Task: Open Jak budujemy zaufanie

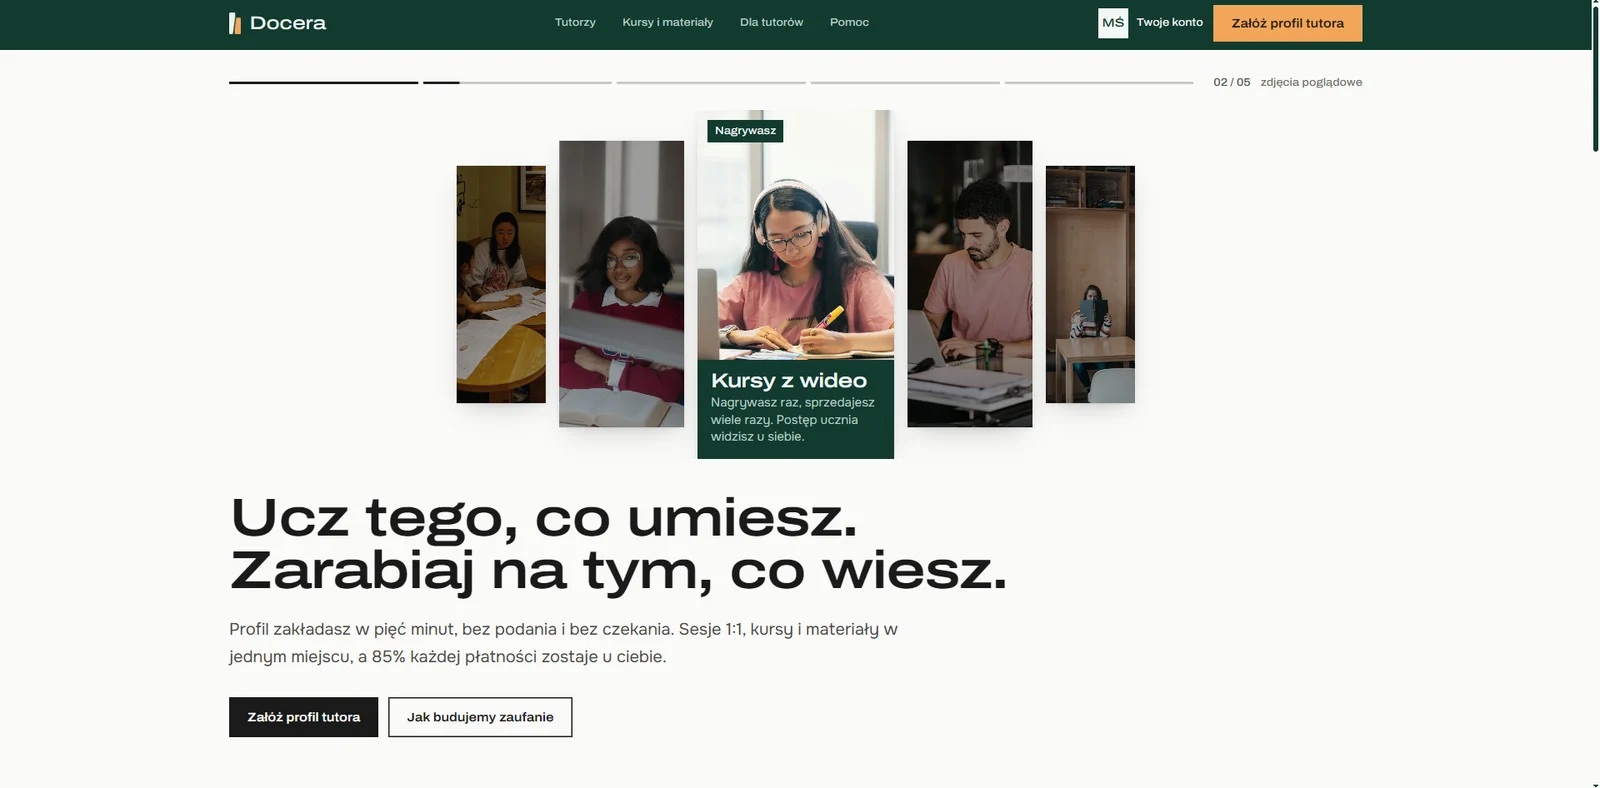Action: (480, 717)
